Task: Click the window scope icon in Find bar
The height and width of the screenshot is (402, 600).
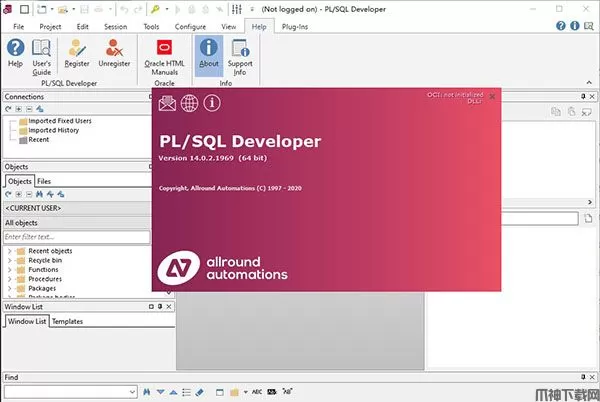Action: [x=220, y=392]
